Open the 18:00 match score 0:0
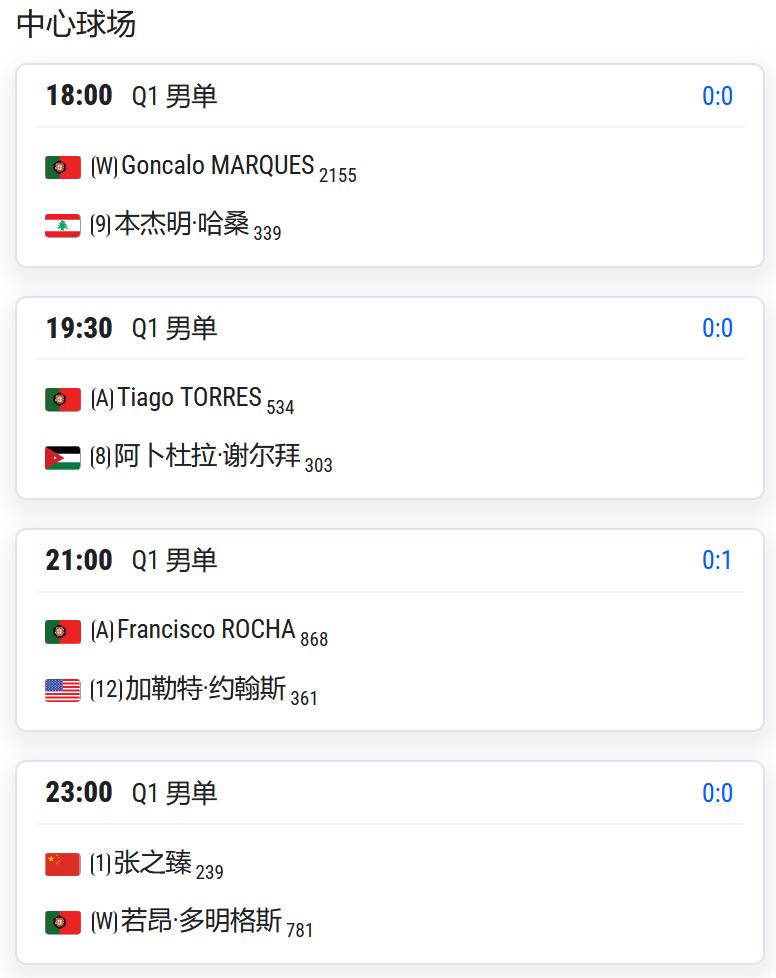This screenshot has width=776, height=978. (x=717, y=96)
